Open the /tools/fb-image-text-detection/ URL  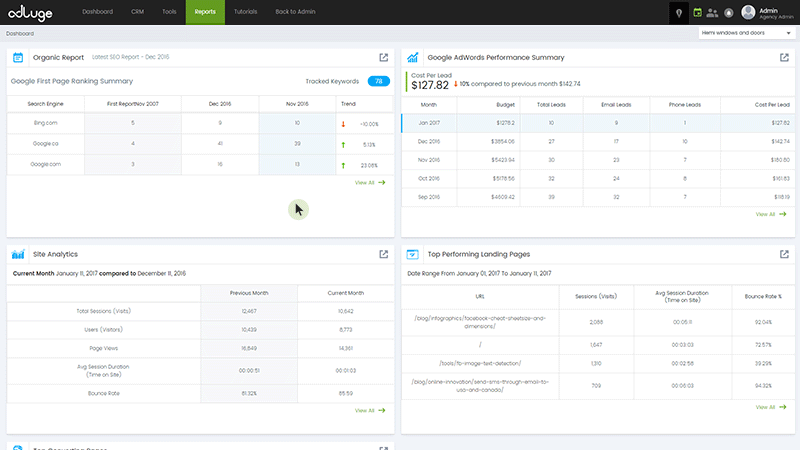(x=480, y=363)
